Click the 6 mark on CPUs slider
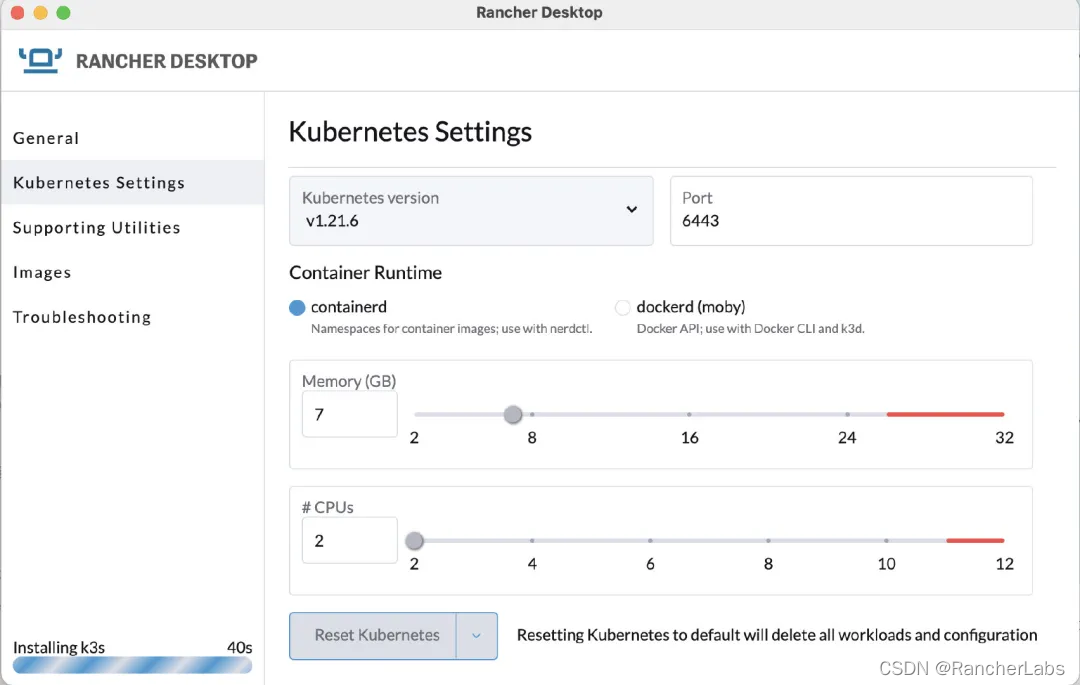 pos(650,564)
